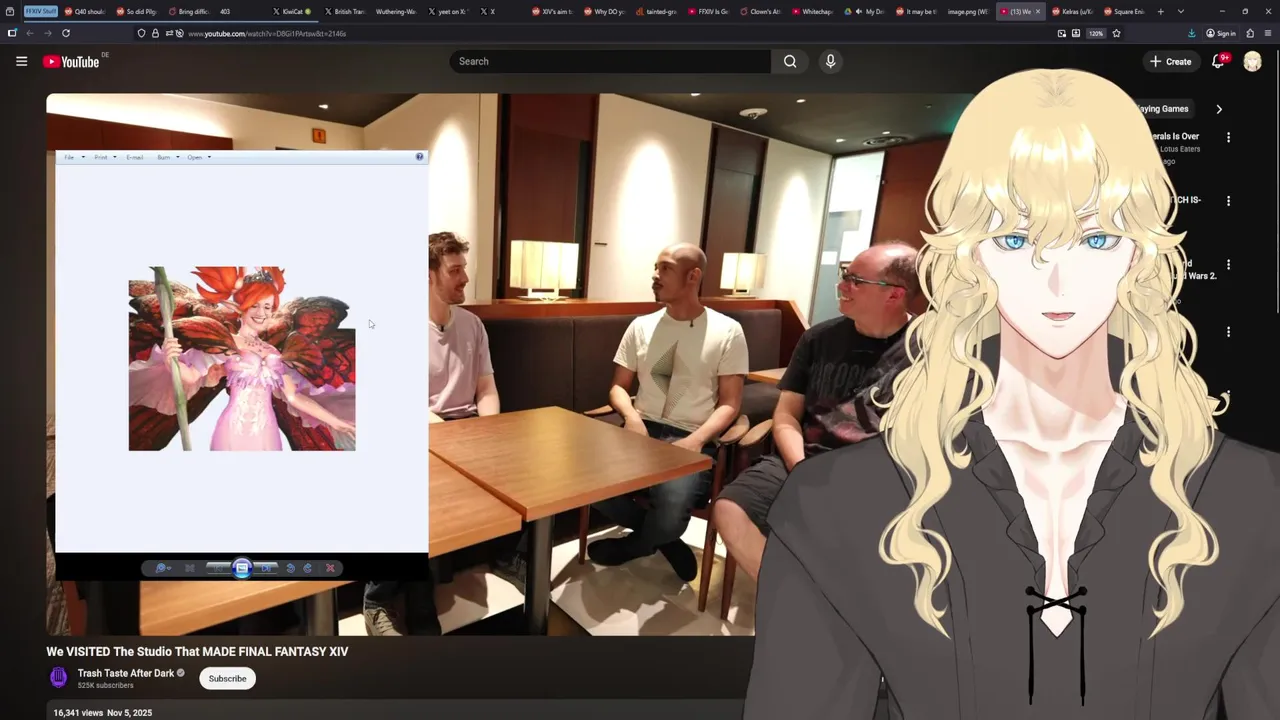Viewport: 1280px width, 720px height.
Task: Toggle the browser sidebar button
Action: pyautogui.click(x=12, y=33)
